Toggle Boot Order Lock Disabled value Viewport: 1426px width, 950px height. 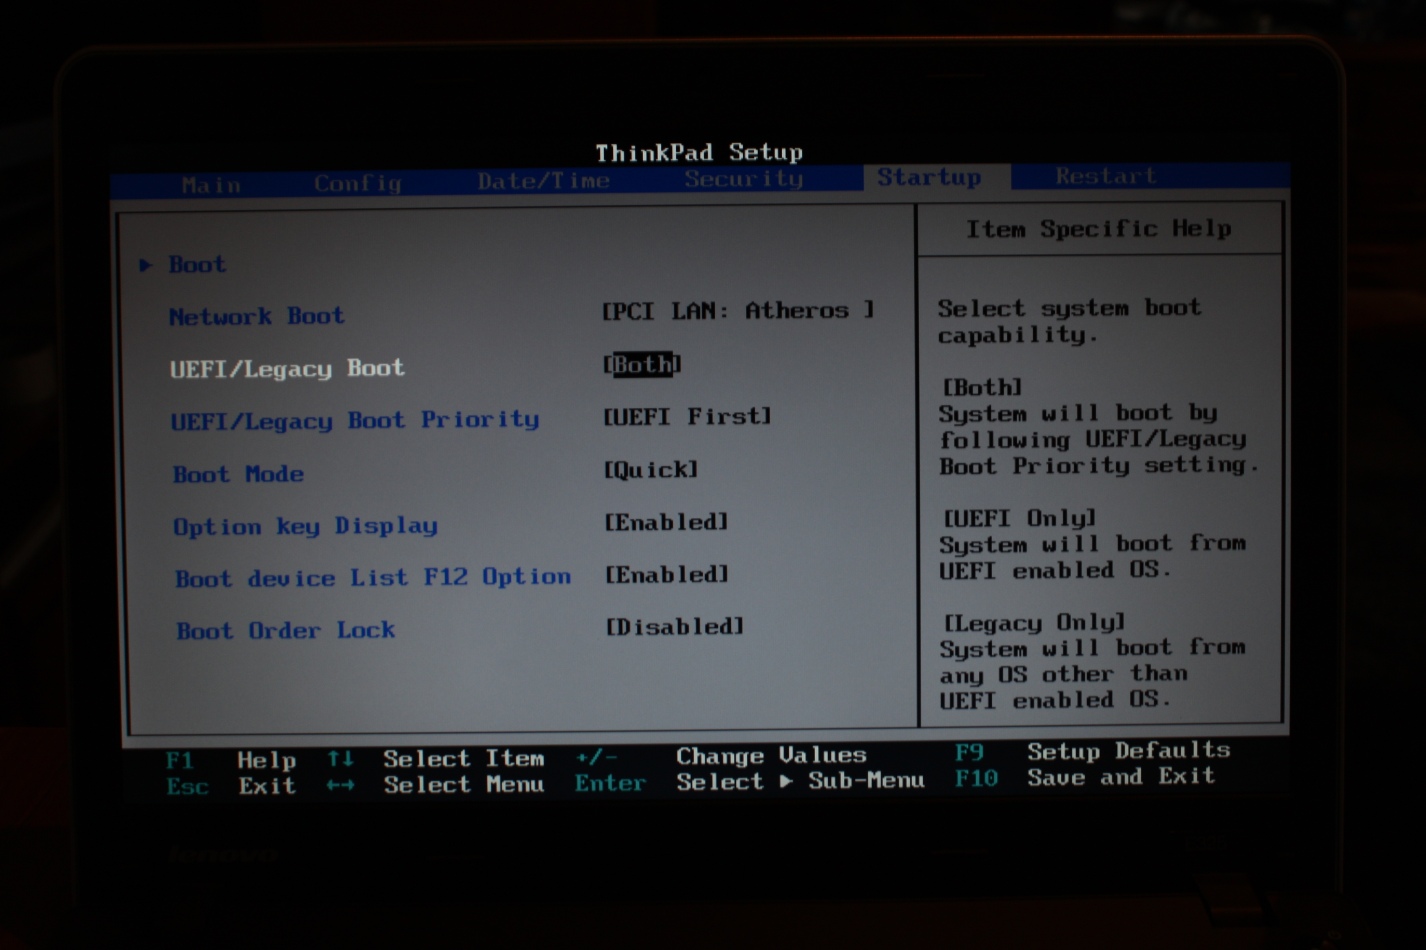675,626
